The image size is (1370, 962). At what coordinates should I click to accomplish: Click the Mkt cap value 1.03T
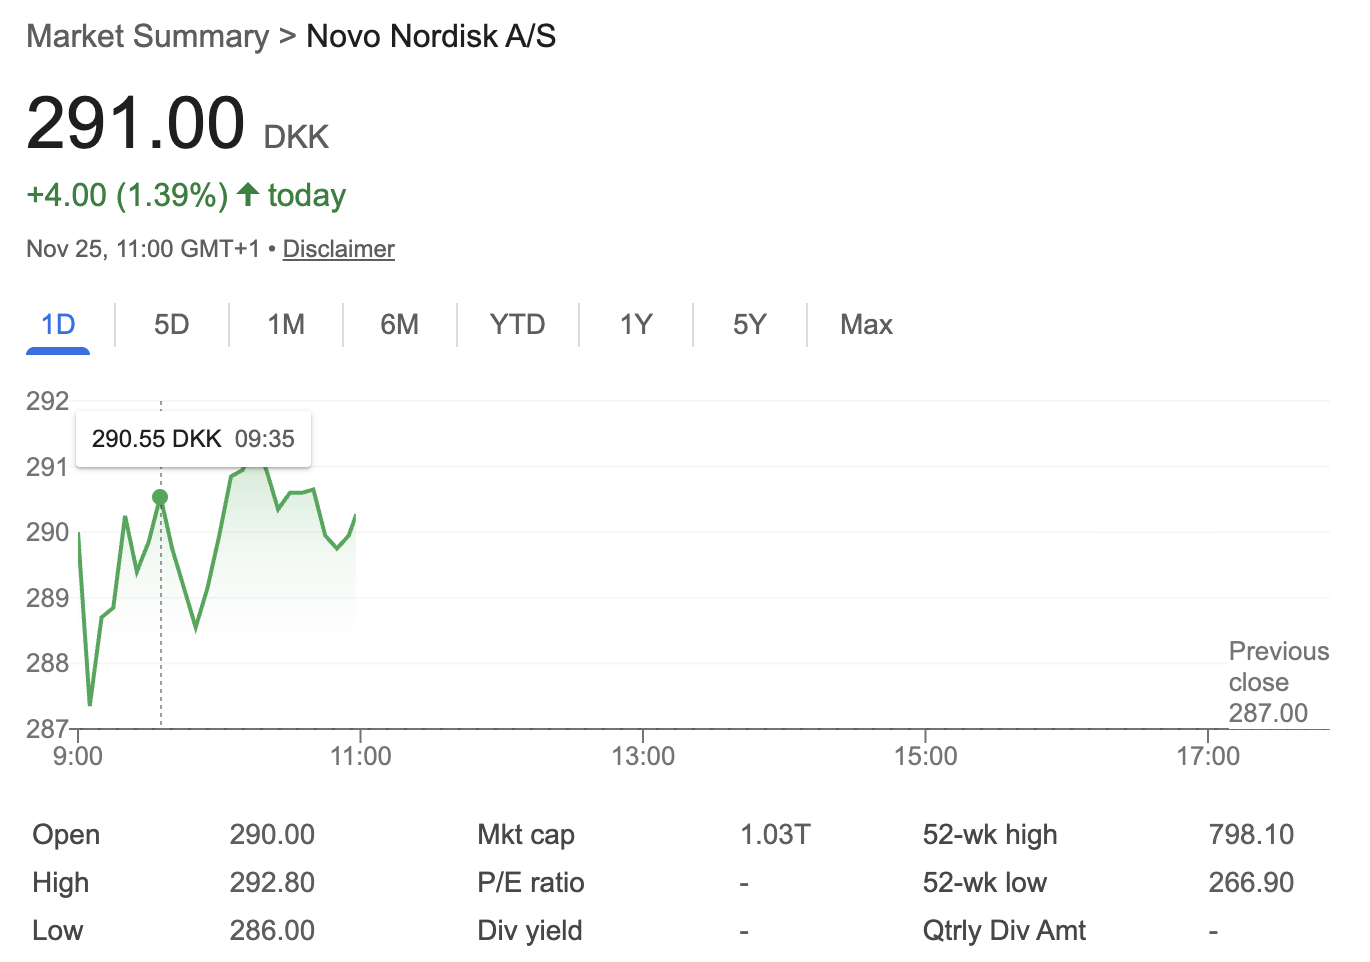pyautogui.click(x=775, y=834)
